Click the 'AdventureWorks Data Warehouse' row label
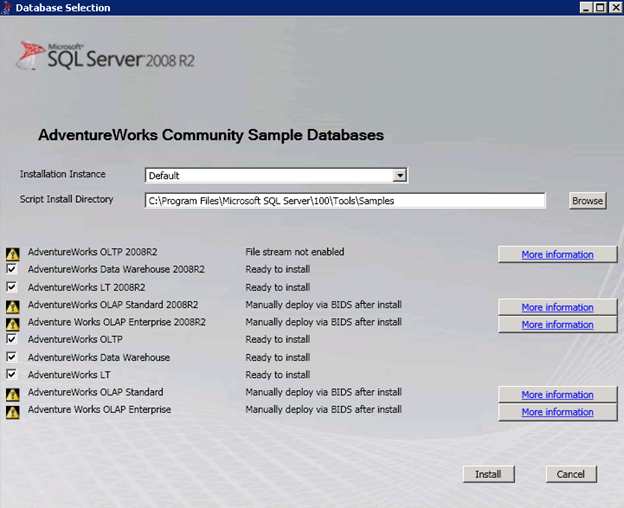 99,357
